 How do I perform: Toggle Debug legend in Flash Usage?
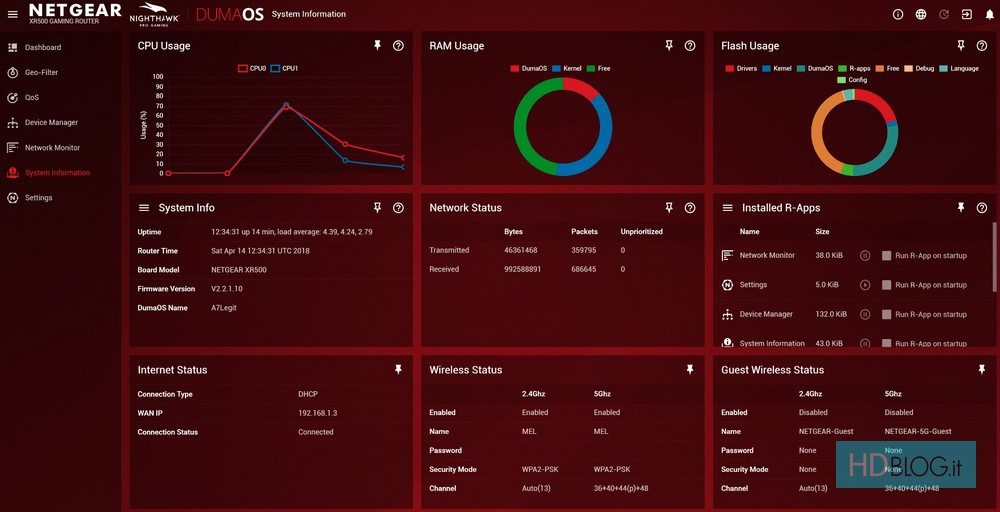point(920,68)
